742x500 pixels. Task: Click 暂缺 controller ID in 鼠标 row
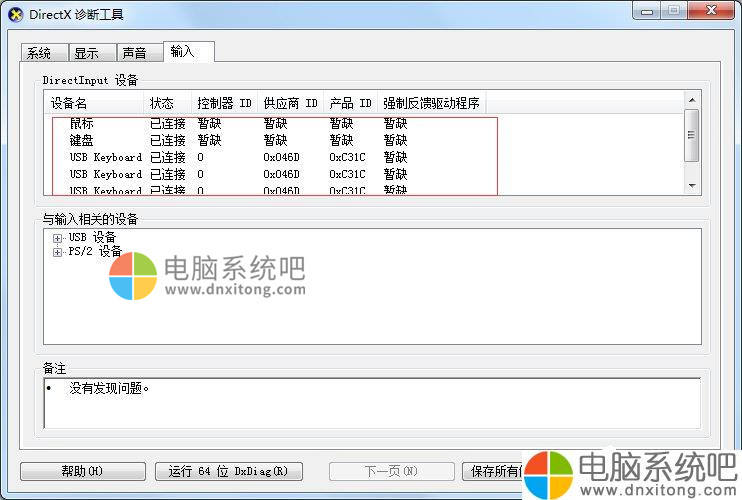(210, 124)
